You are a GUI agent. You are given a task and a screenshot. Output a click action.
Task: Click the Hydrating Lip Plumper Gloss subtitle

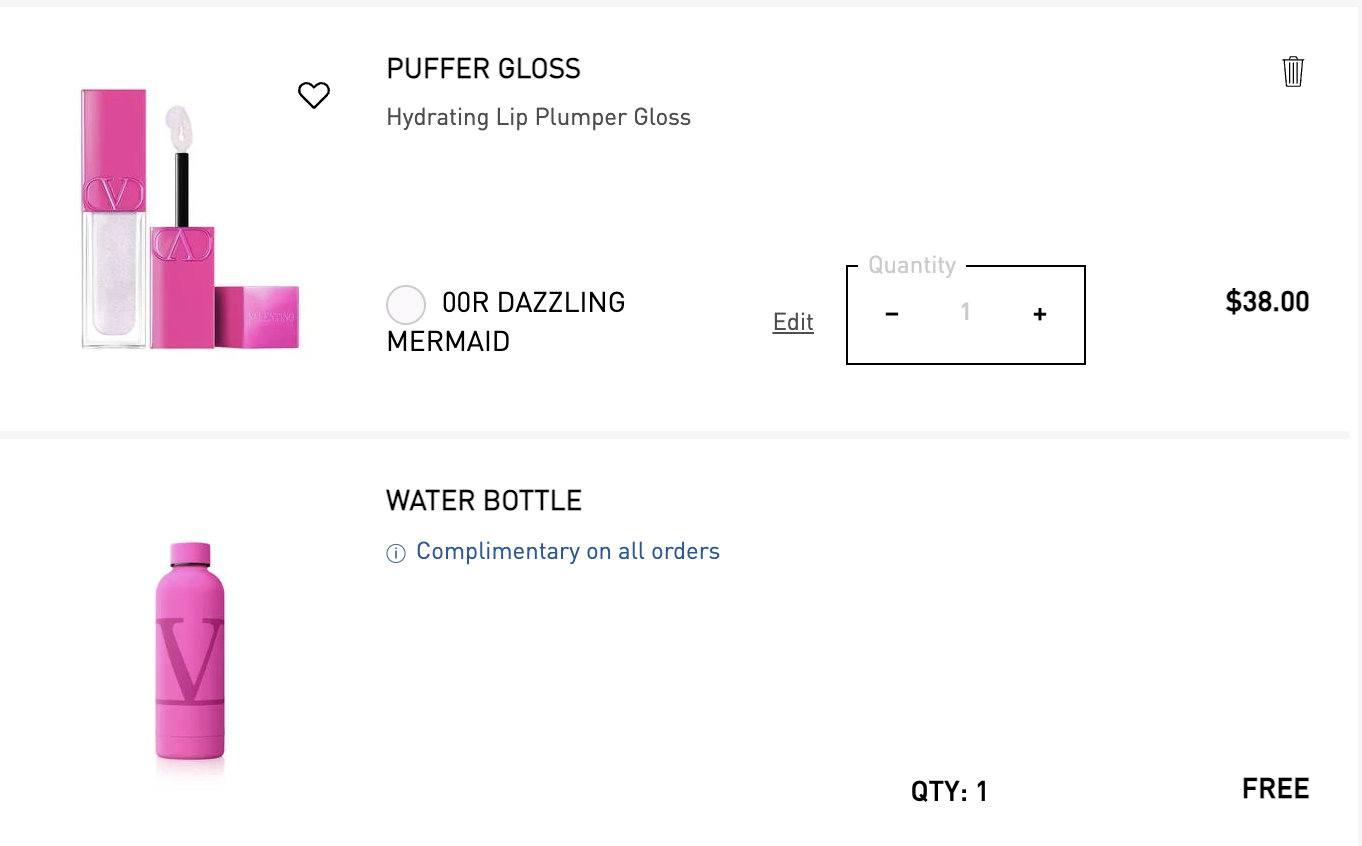tap(538, 117)
